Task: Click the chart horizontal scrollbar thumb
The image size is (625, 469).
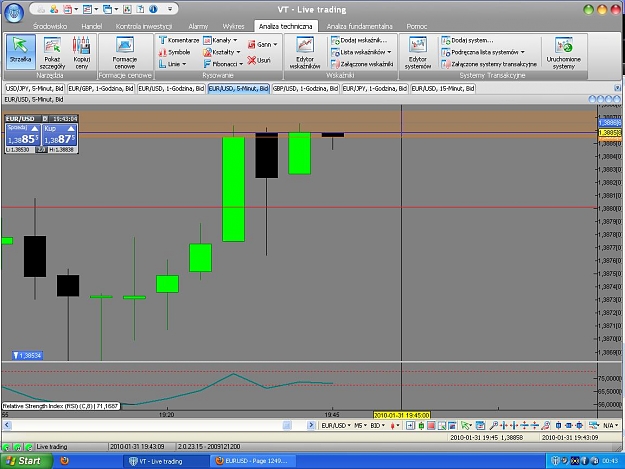Action: click(287, 426)
